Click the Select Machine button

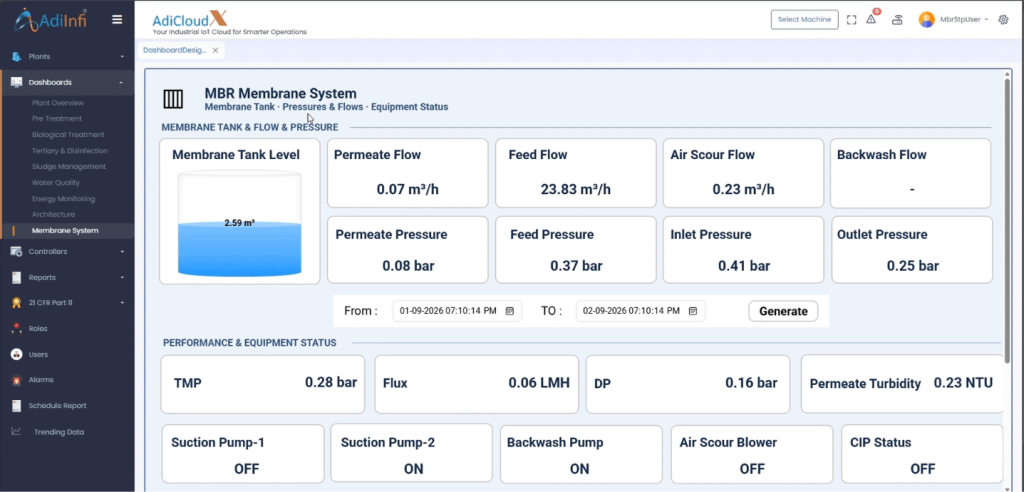pos(805,20)
